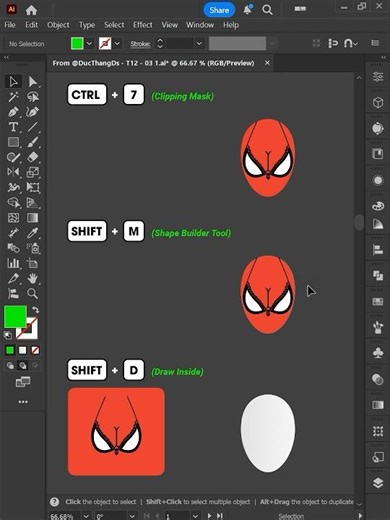390x520 pixels.
Task: Select the Magic Wand tool
Action: click(x=13, y=97)
